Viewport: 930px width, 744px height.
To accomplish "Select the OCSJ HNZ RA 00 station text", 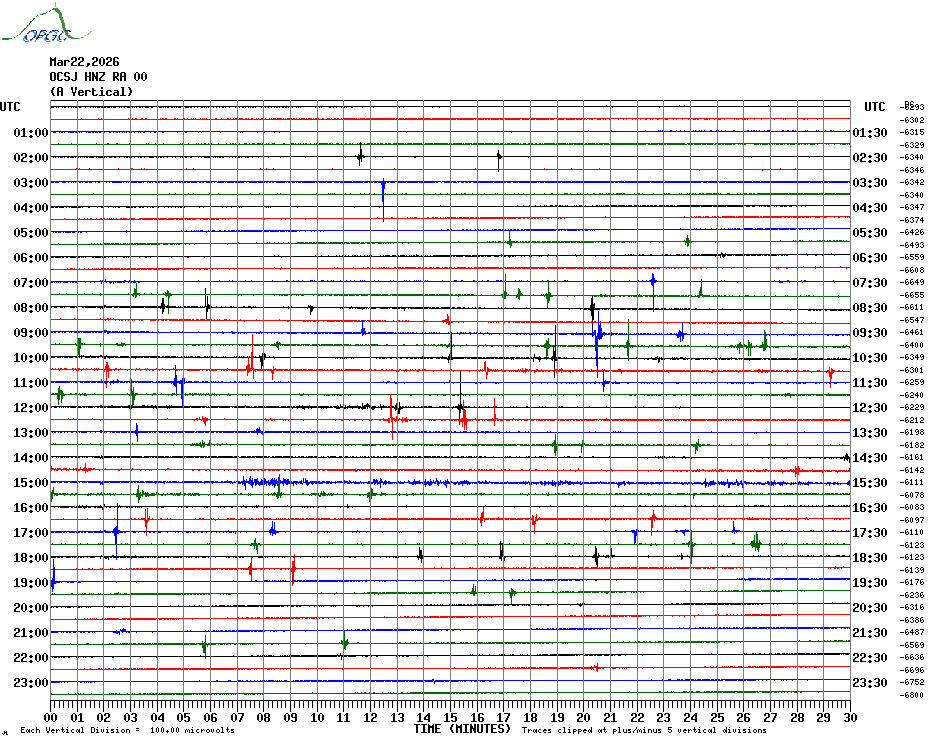I will (98, 76).
